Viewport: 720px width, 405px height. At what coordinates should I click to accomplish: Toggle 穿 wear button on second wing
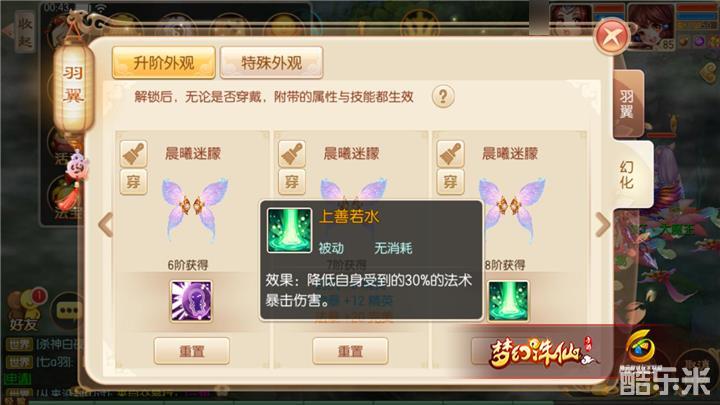click(292, 182)
